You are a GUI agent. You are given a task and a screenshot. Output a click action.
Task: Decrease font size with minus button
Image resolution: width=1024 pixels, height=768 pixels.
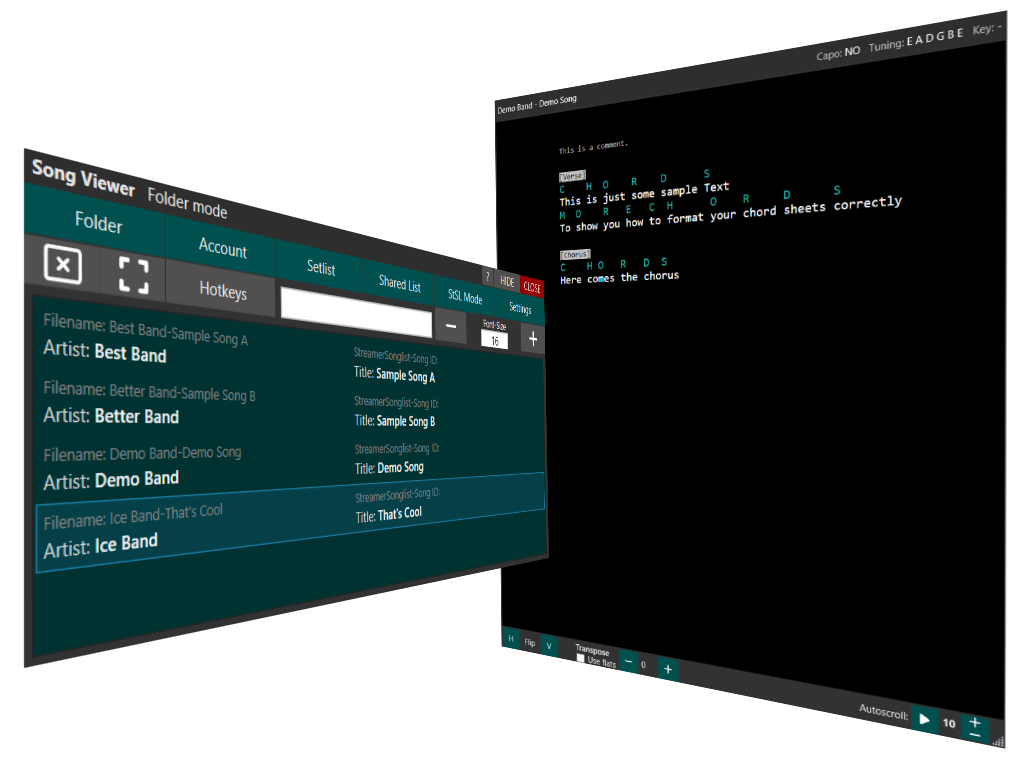(x=450, y=326)
